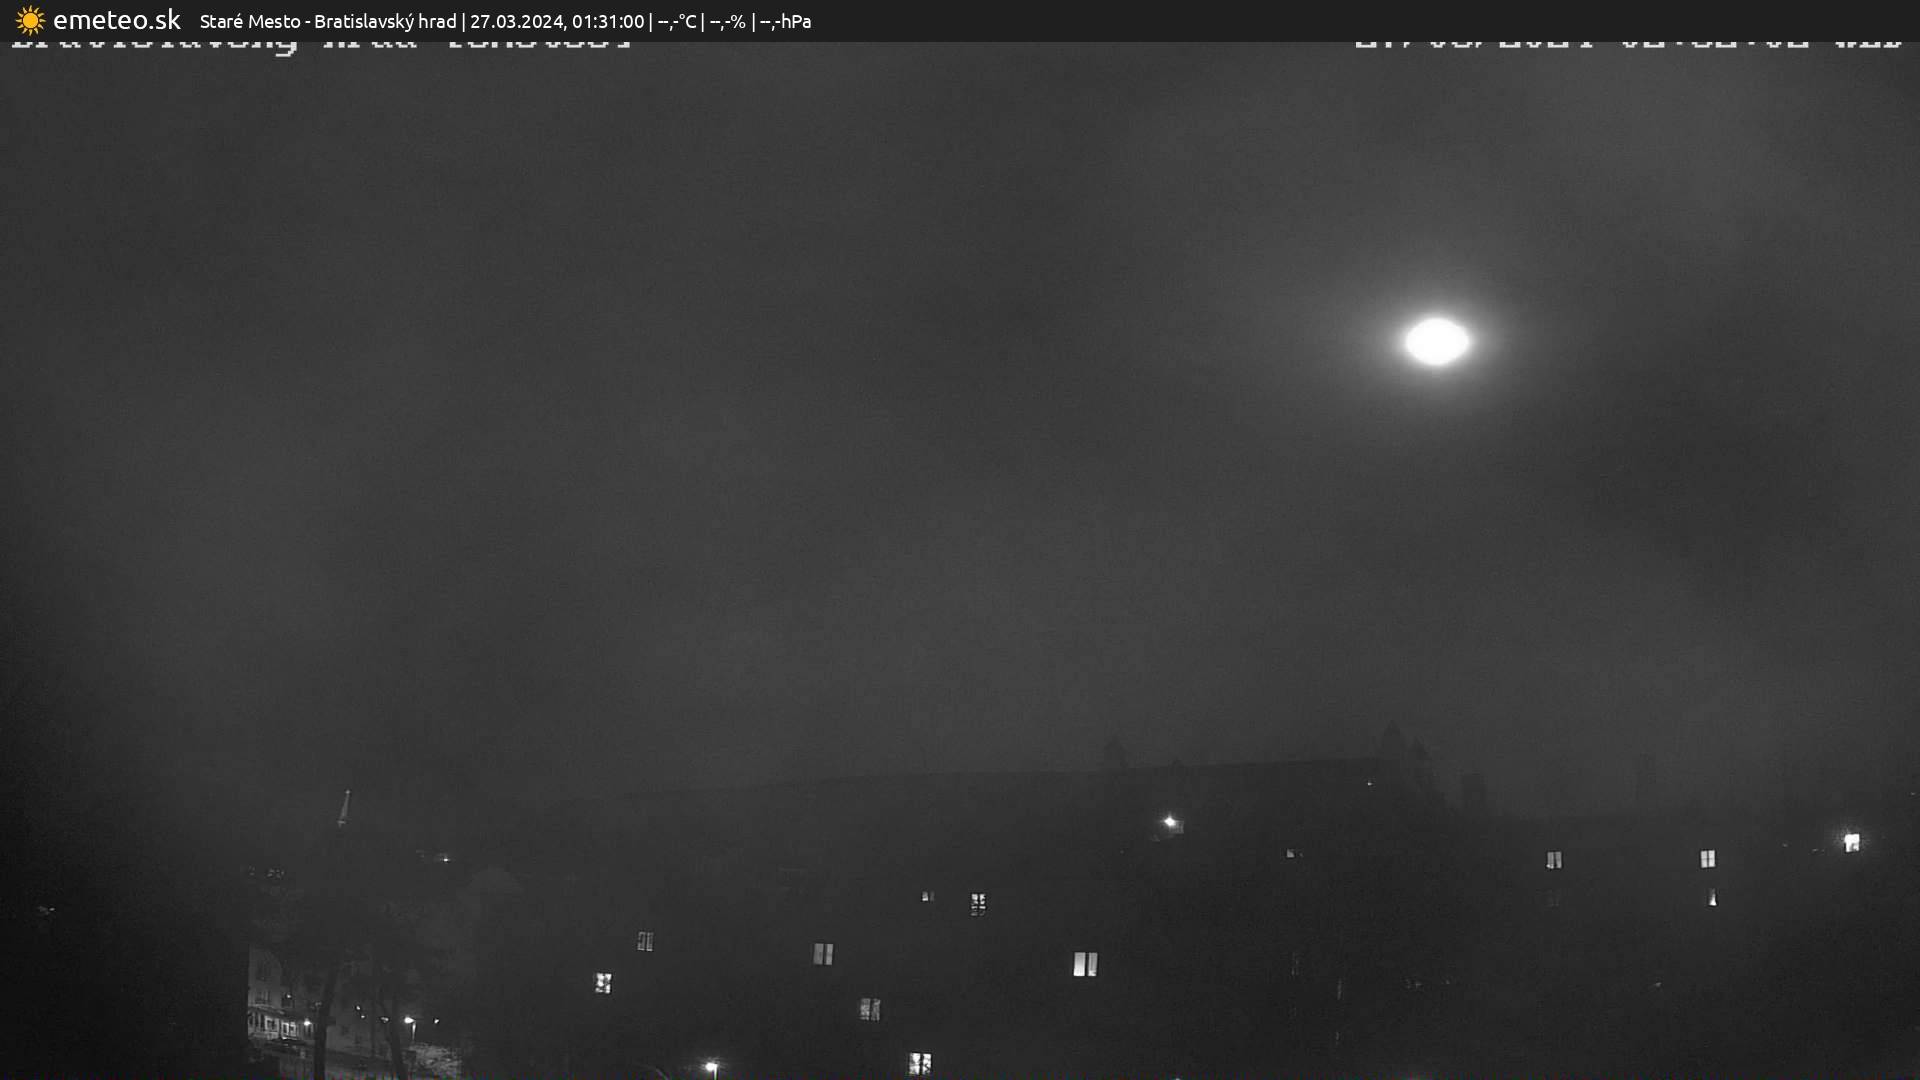Click the temperature reading in °C

click(x=677, y=21)
